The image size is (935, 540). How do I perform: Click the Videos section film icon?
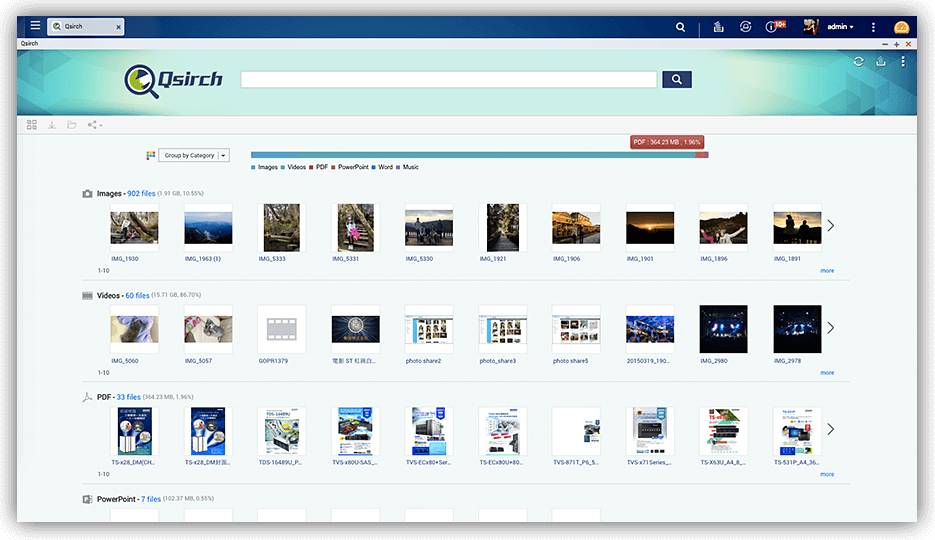87,296
